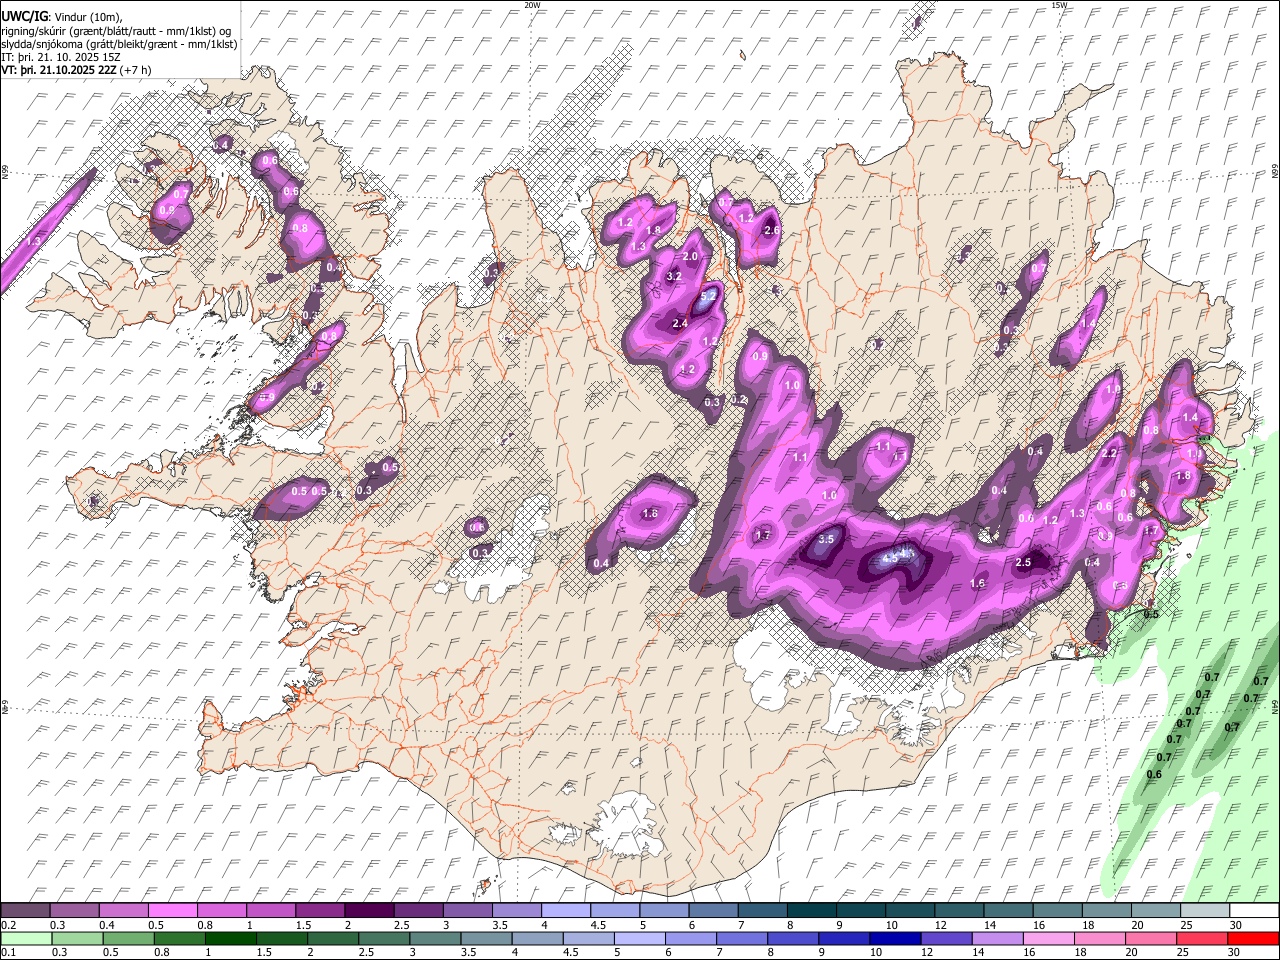Click the valid time 'VT: þri. 21.10.2025 22Z (+7 h)'
The height and width of the screenshot is (960, 1280).
coord(77,70)
